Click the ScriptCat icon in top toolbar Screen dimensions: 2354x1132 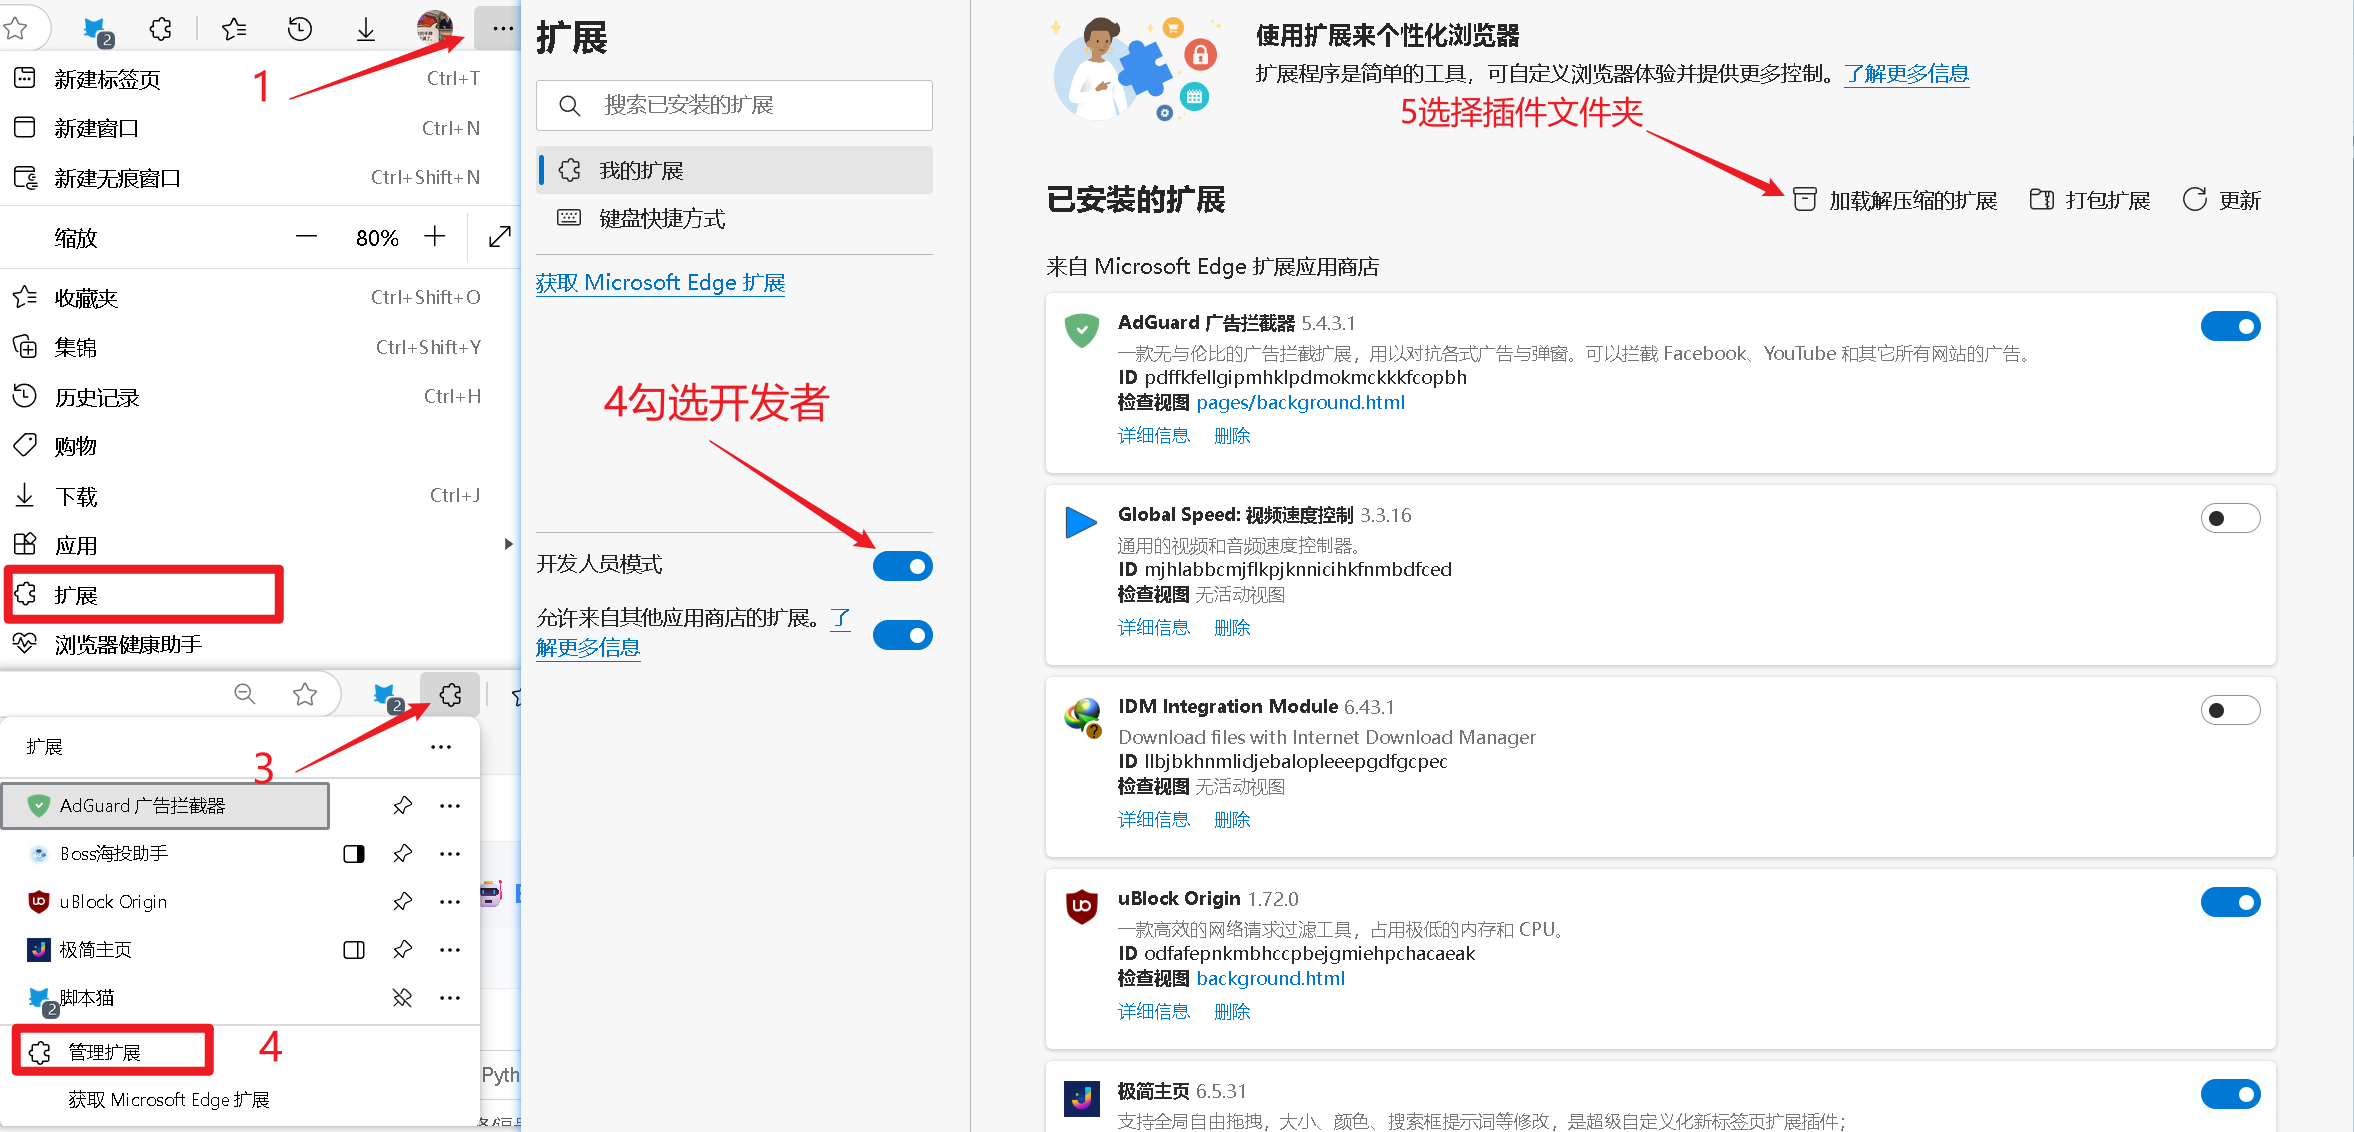click(x=96, y=31)
